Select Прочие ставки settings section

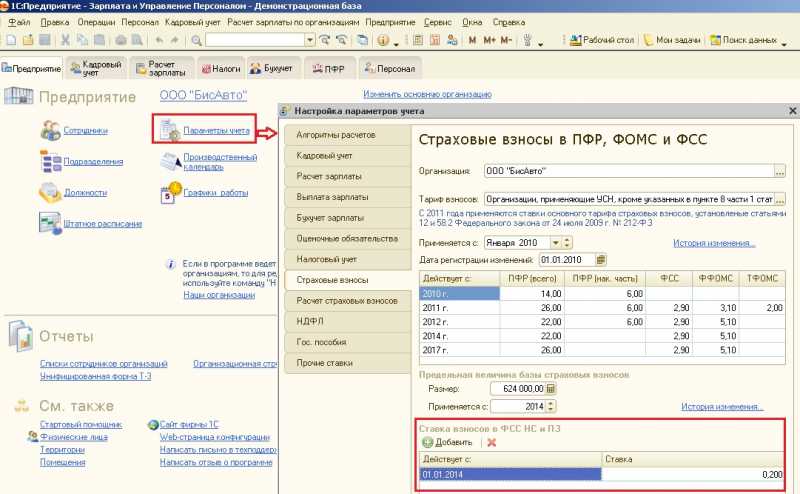347,363
